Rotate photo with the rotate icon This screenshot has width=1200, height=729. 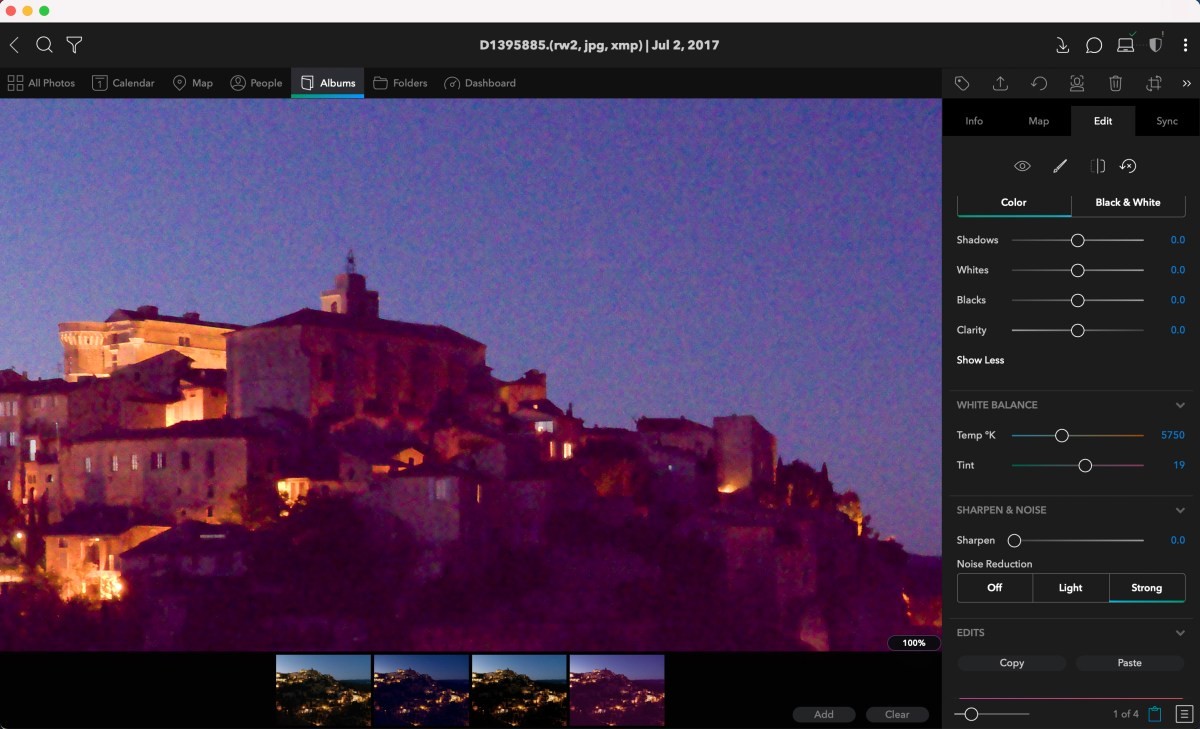tap(1039, 84)
